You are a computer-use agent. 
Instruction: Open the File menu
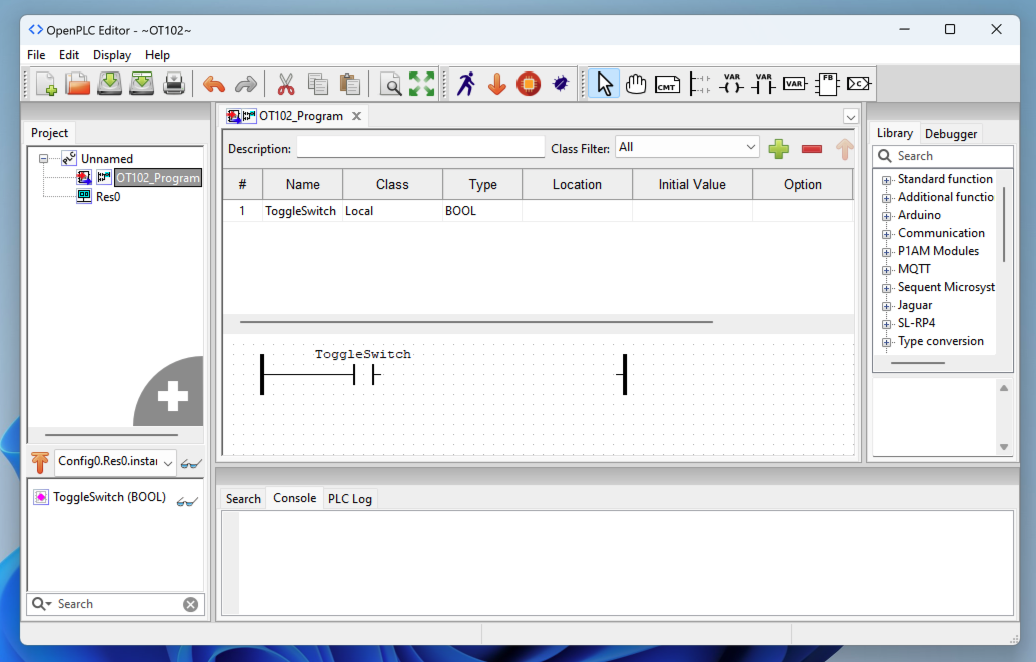[x=36, y=55]
